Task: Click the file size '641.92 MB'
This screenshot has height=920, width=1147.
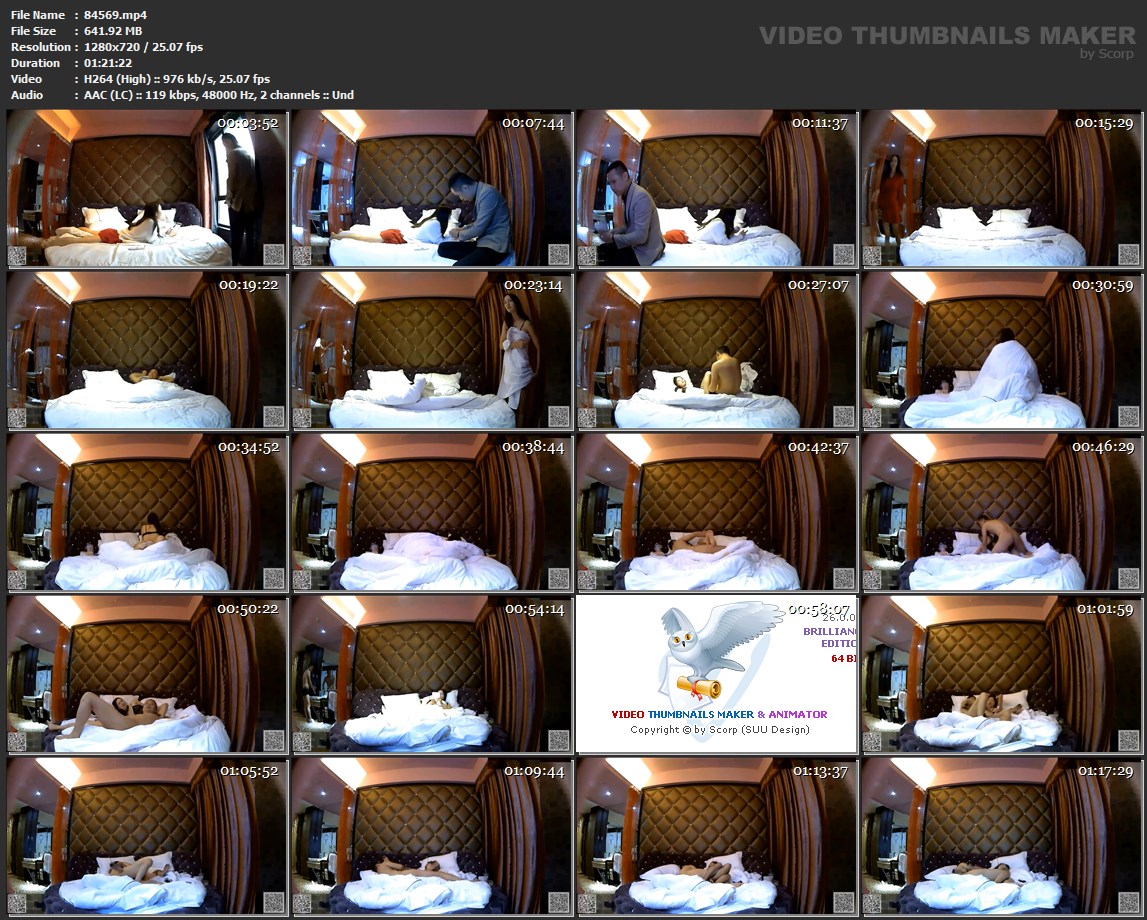Action: pos(113,31)
